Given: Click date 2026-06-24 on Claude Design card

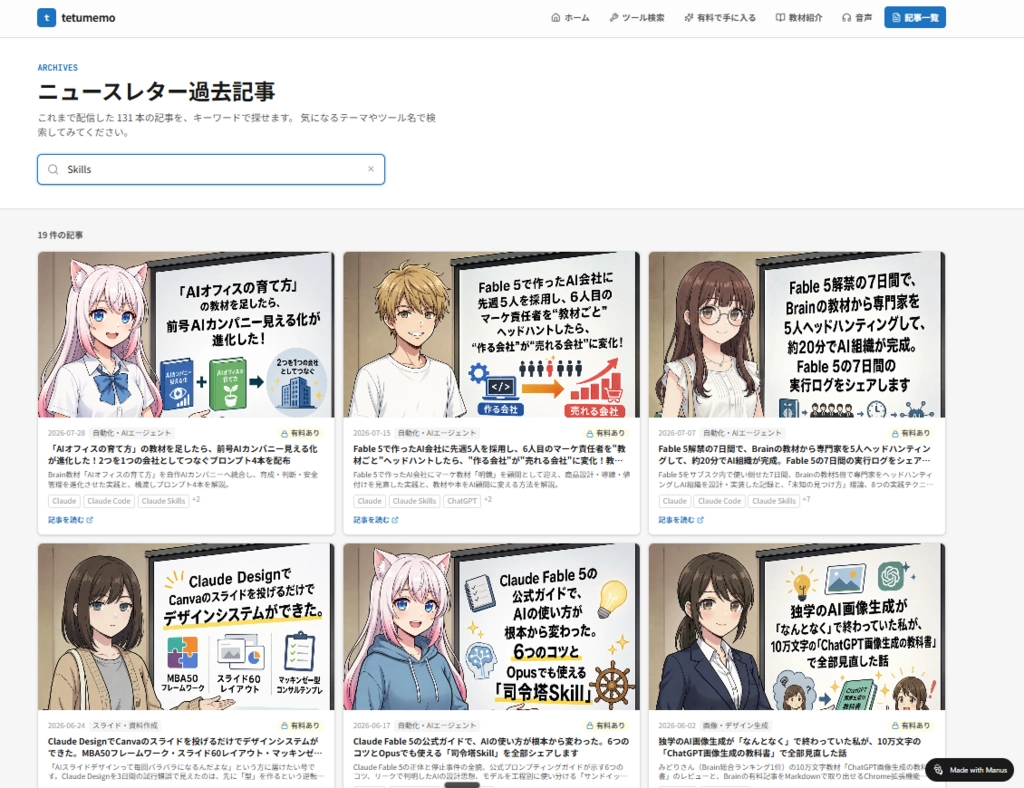Looking at the screenshot, I should [66, 725].
